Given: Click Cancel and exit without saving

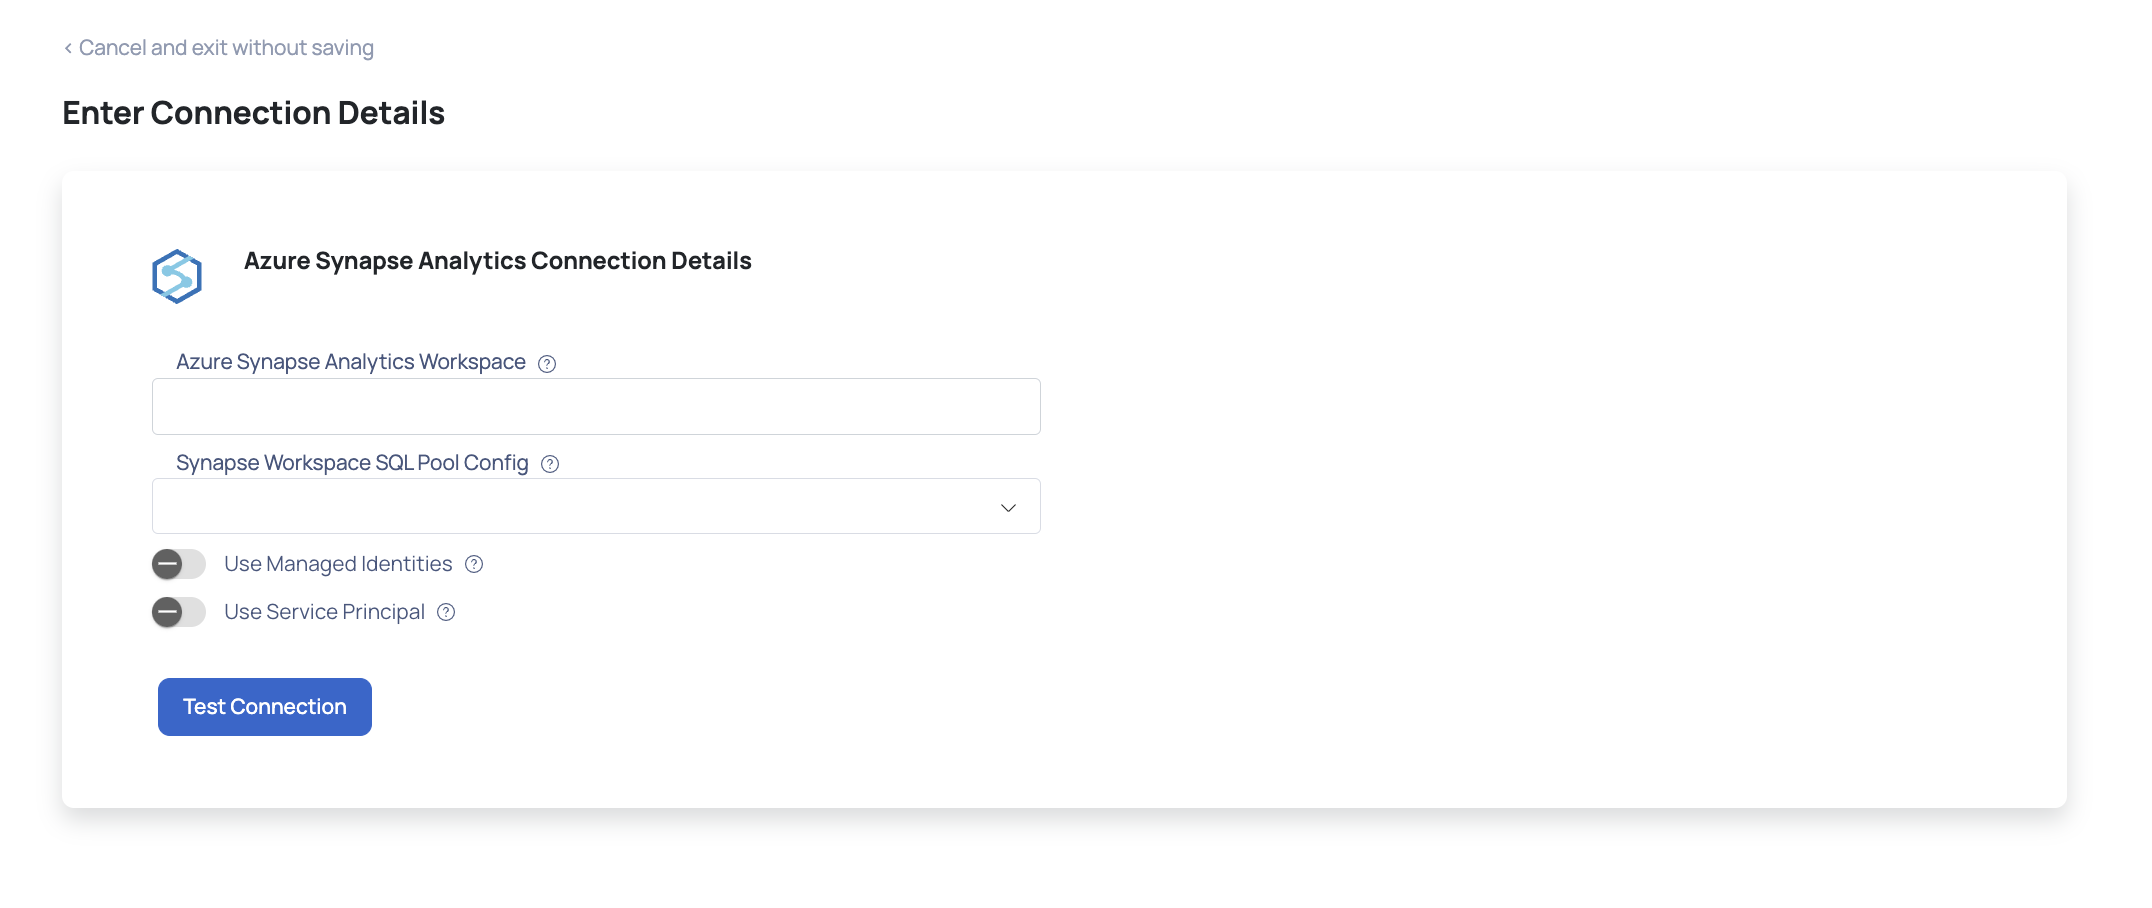Looking at the screenshot, I should click(225, 47).
